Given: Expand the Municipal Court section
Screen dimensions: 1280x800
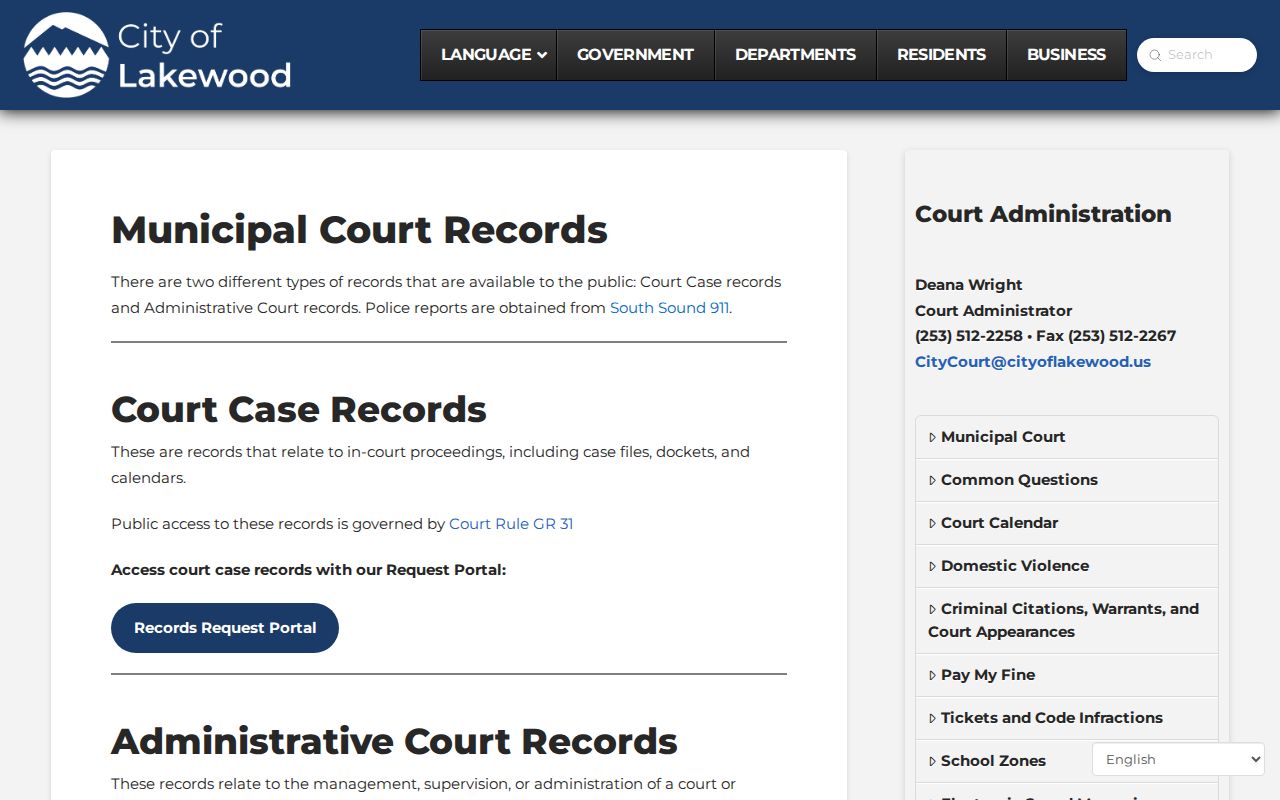Looking at the screenshot, I should pos(1067,437).
